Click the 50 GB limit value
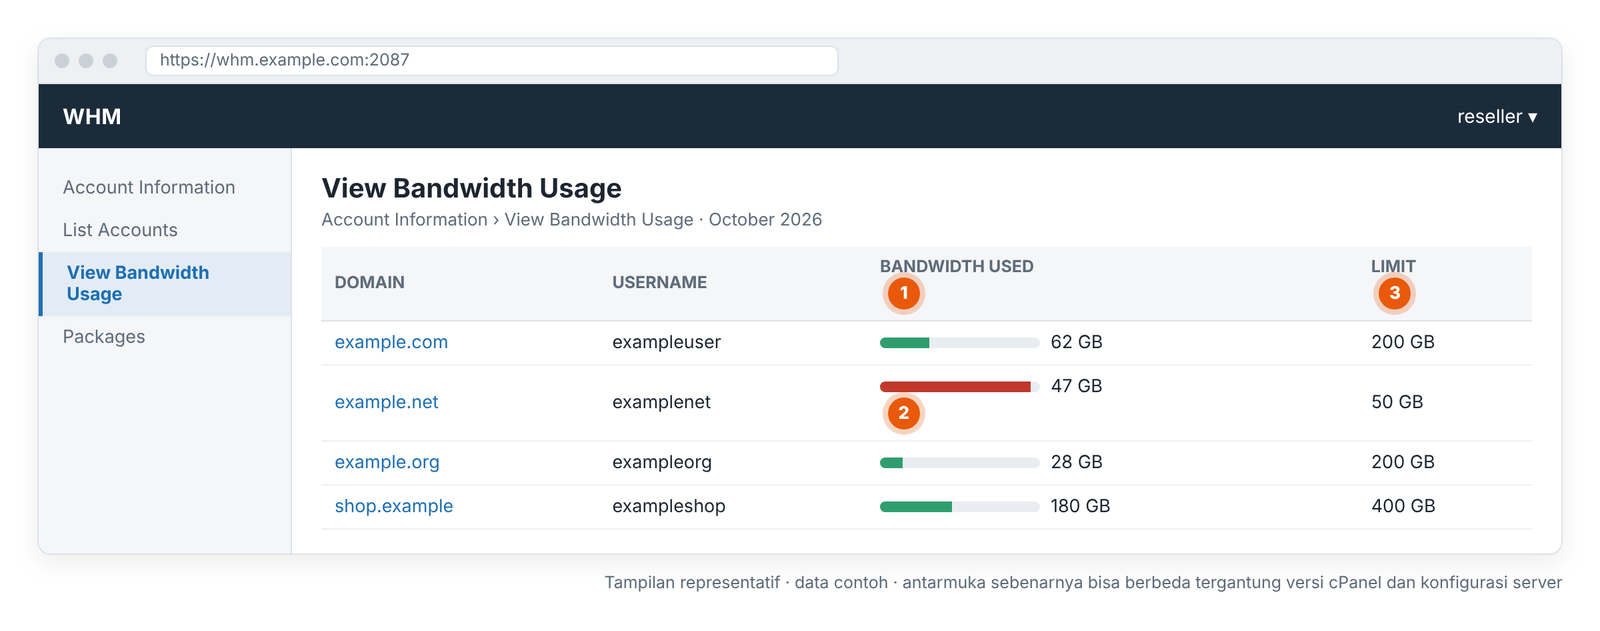The height and width of the screenshot is (631, 1600). pyautogui.click(x=1397, y=402)
